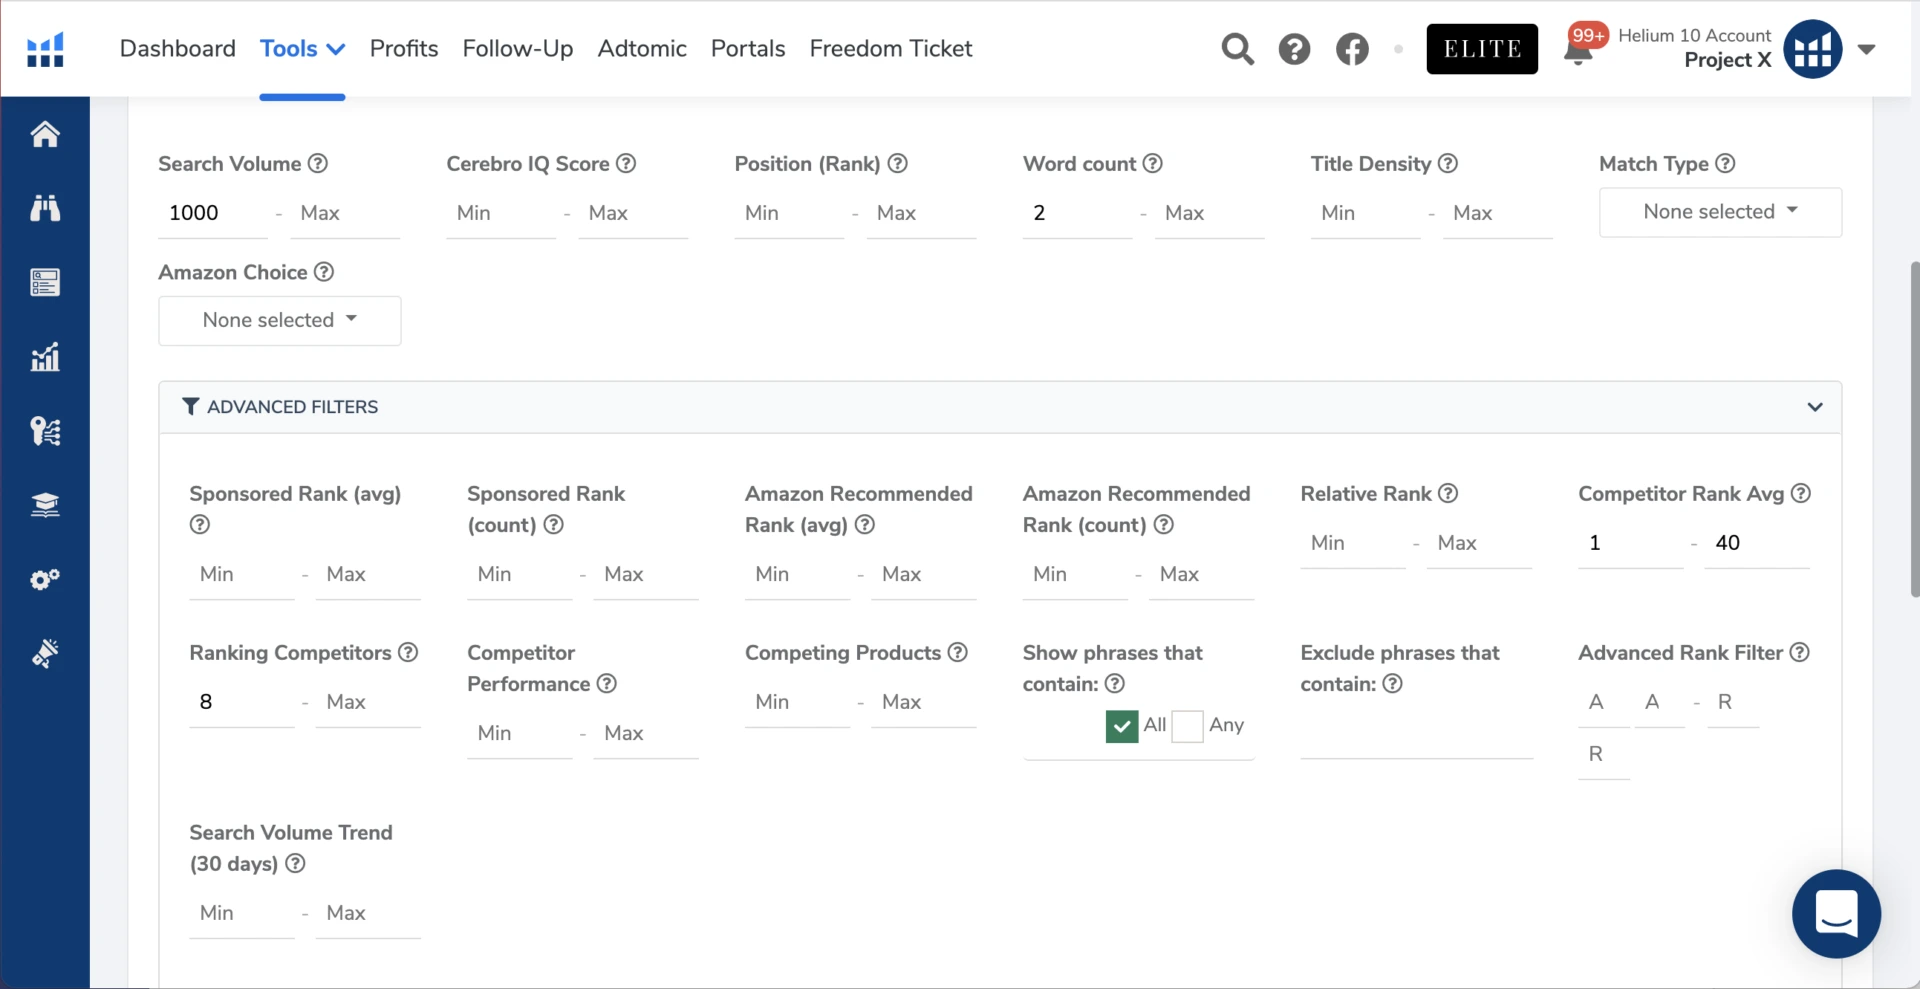Screen dimensions: 1920x989
Task: Check the Any checkbox for phrases
Action: click(x=1187, y=726)
